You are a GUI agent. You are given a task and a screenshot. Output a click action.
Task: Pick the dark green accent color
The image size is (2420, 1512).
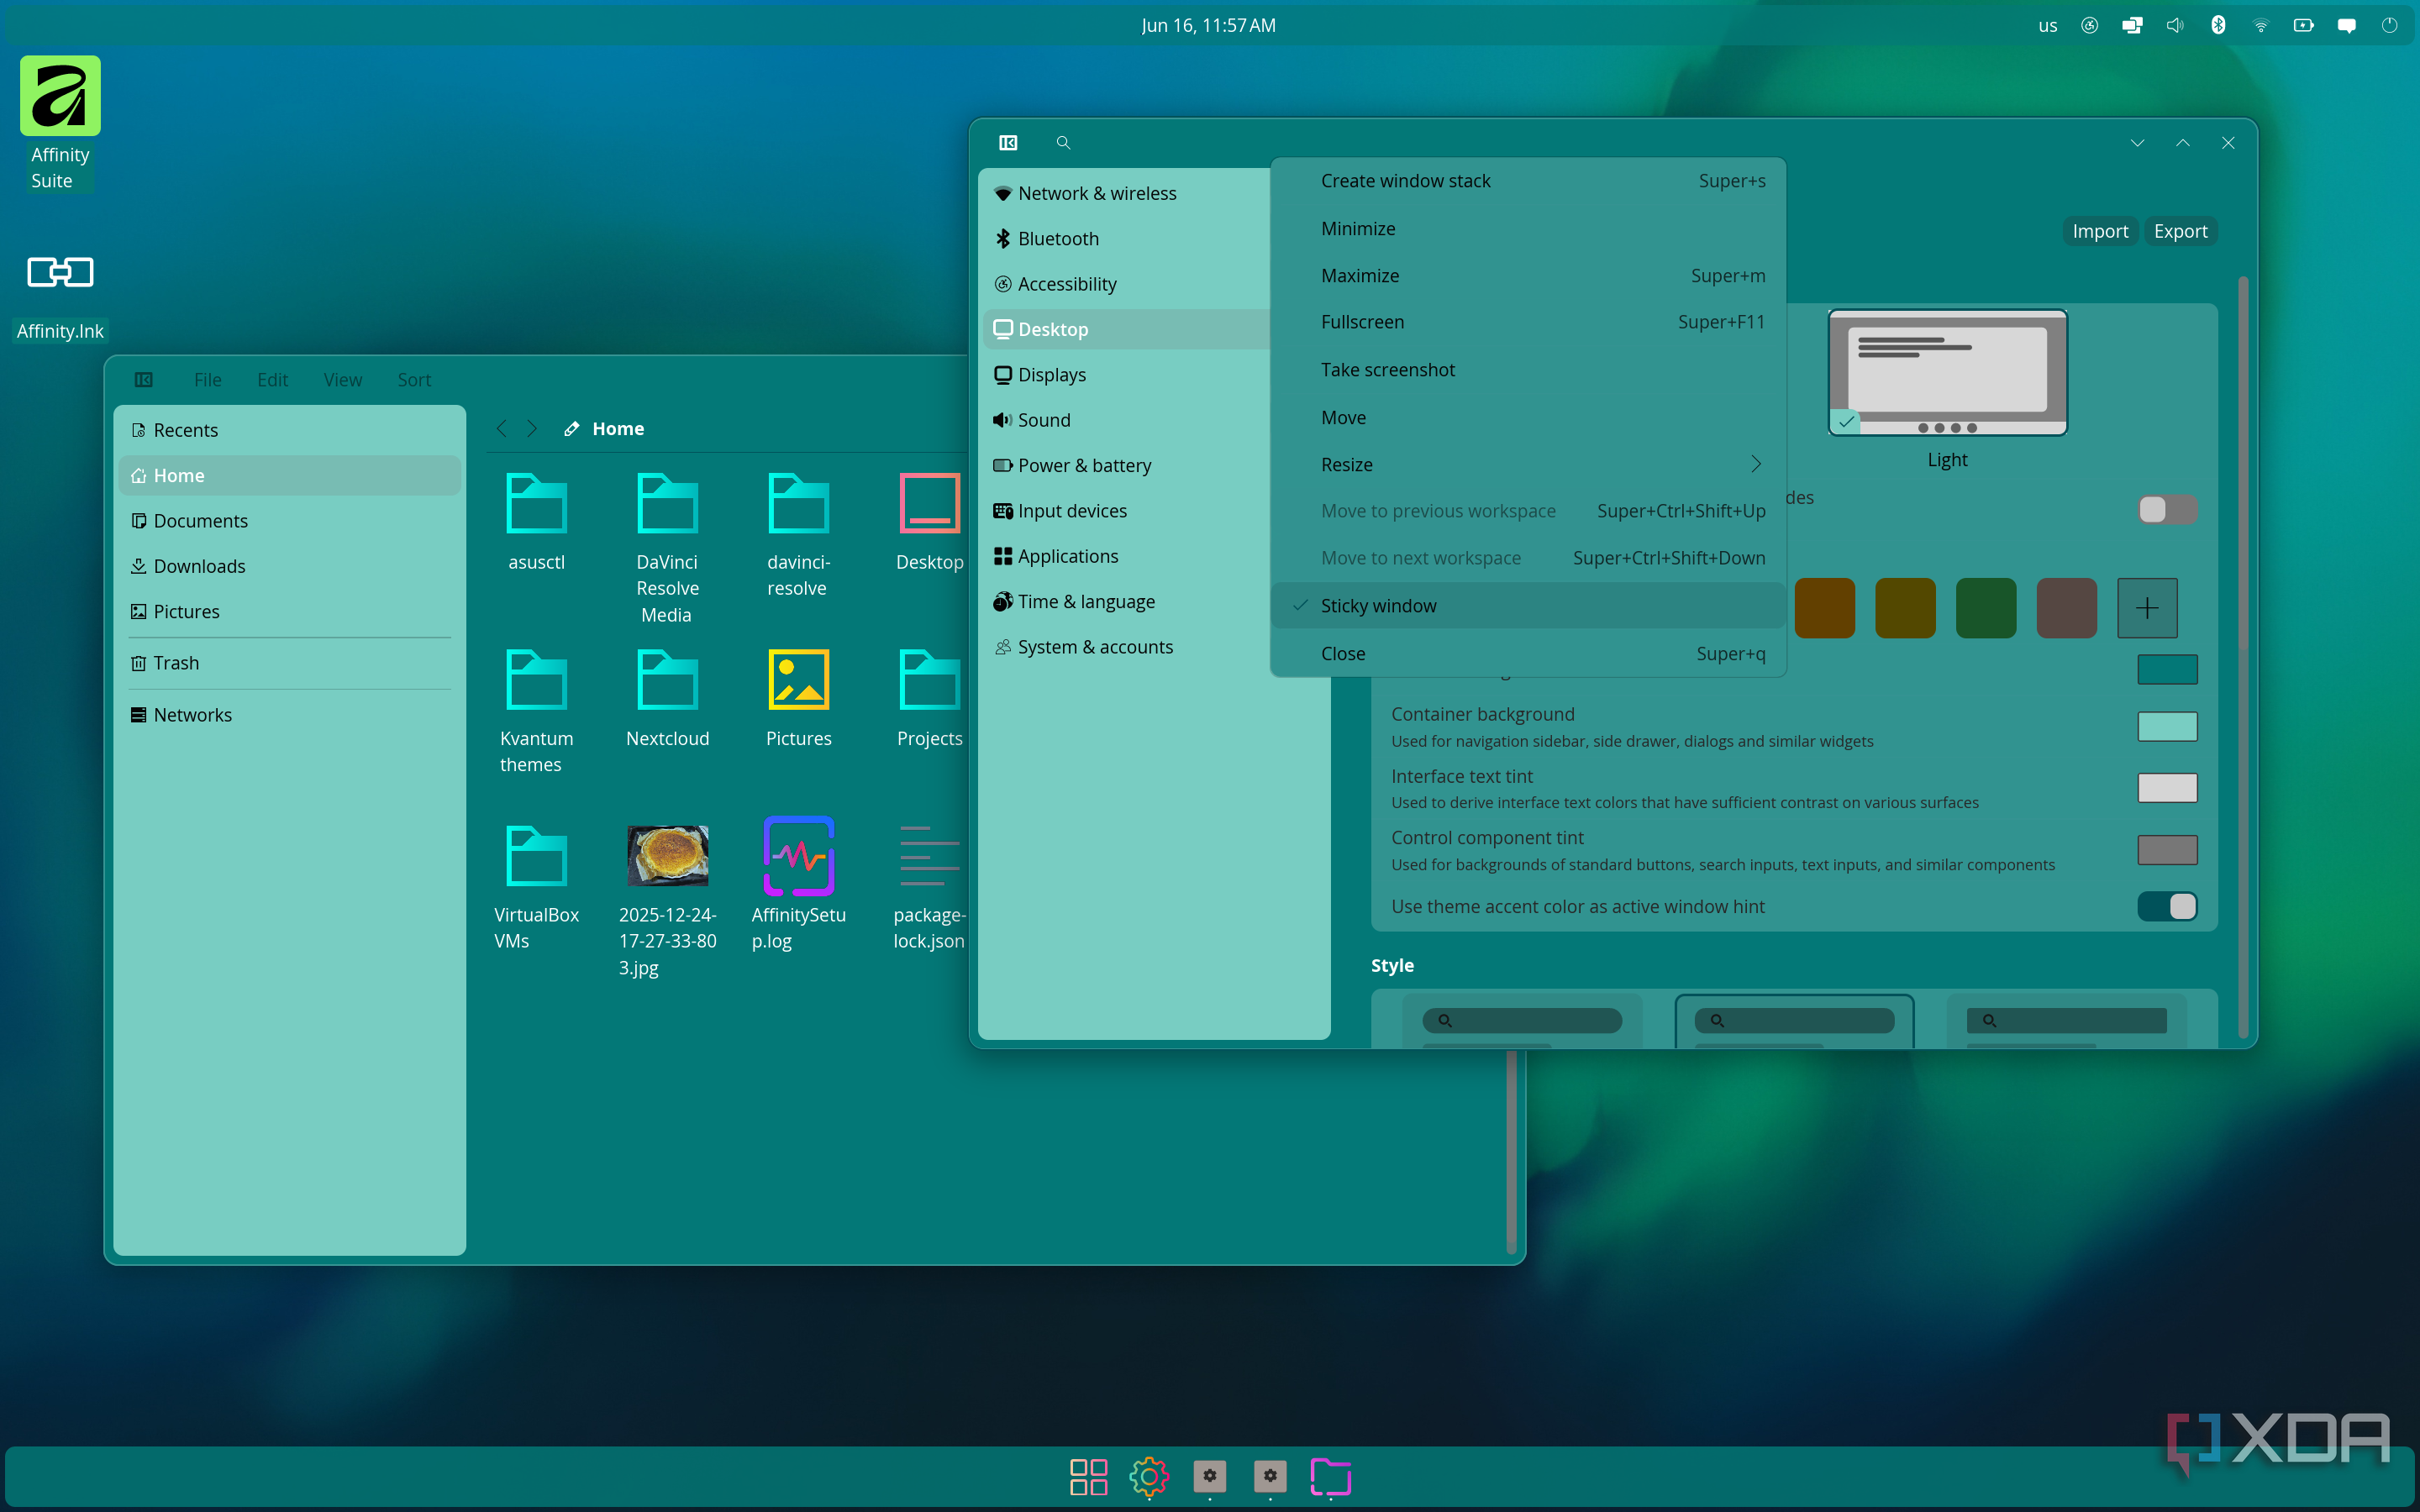click(1986, 608)
